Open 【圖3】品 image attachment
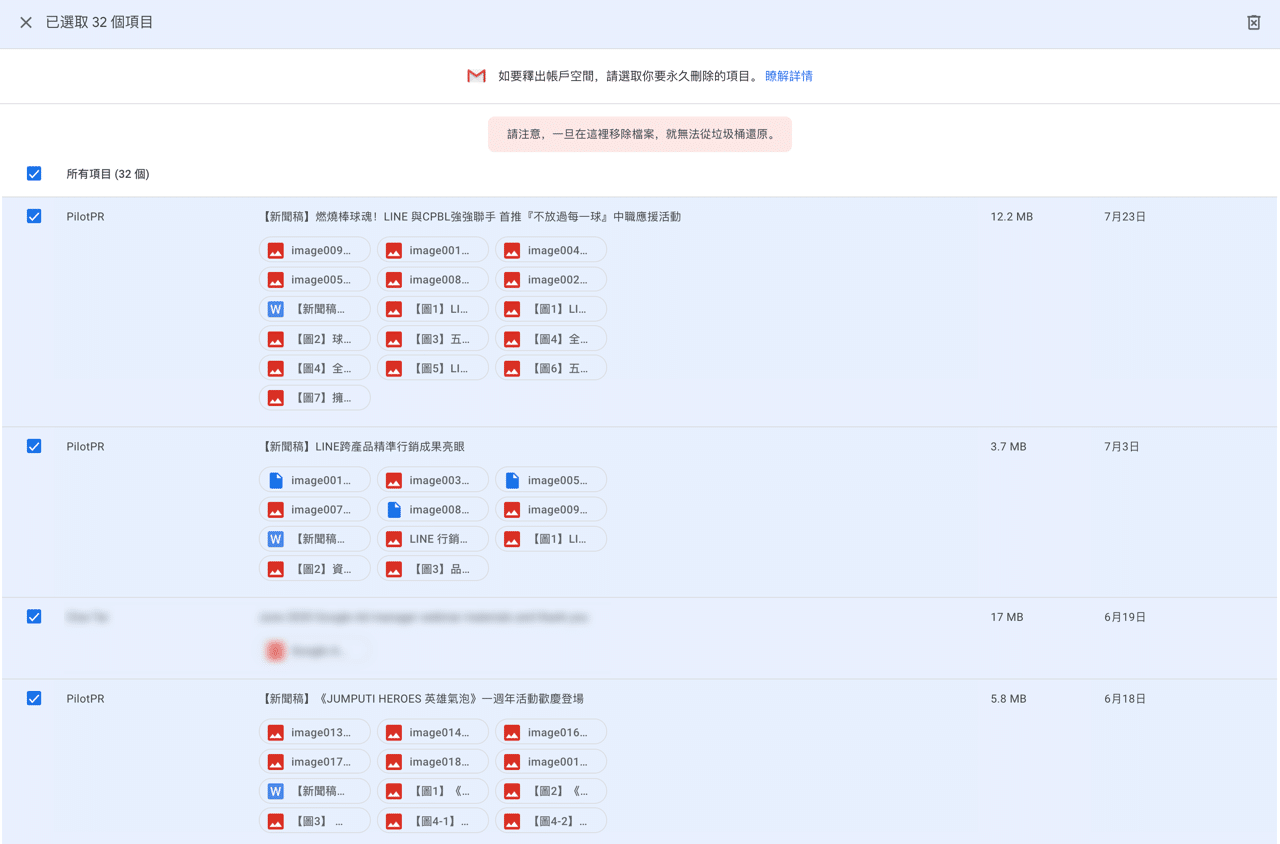The height and width of the screenshot is (844, 1280). coord(433,569)
